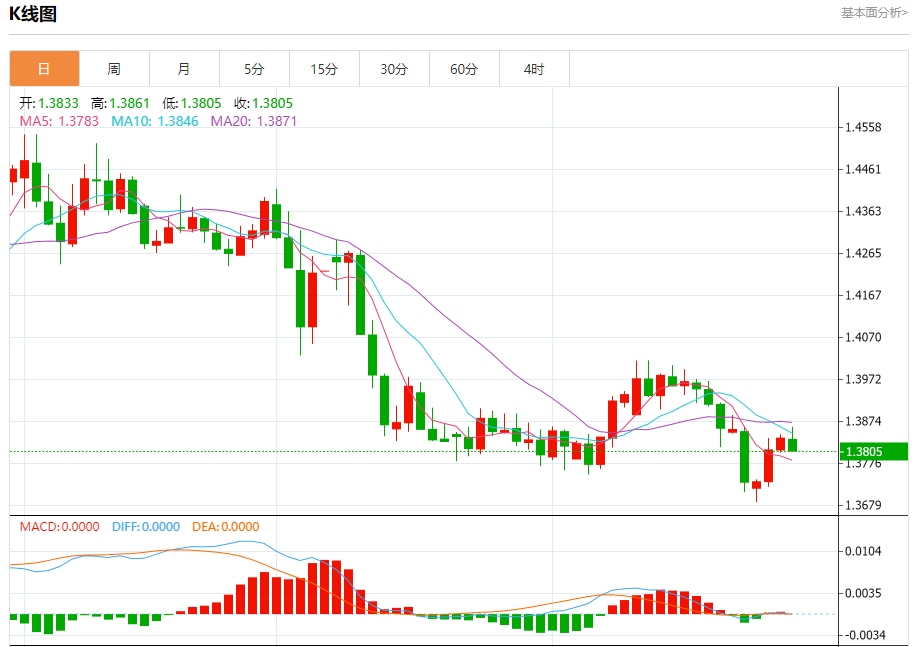914x647 pixels.
Task: Click the MACD:0.0000 label
Action: coord(59,527)
